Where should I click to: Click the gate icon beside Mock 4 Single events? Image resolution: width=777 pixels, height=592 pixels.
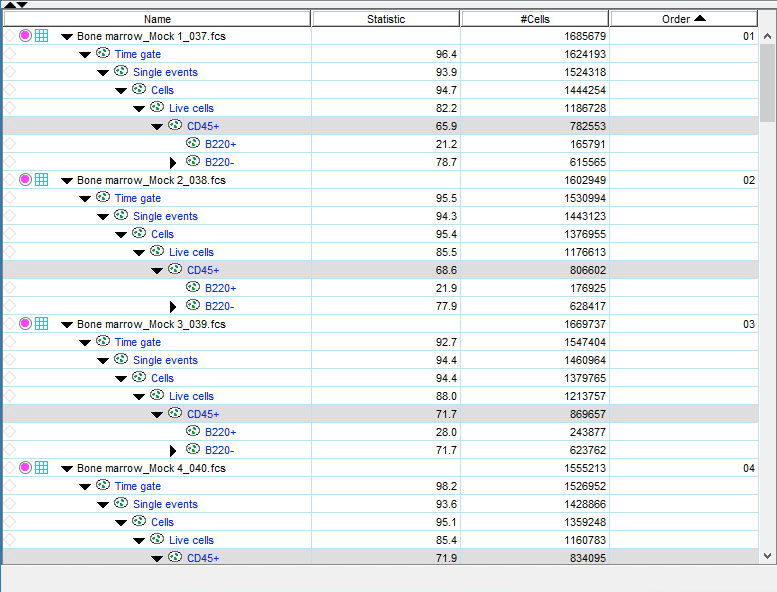point(121,504)
